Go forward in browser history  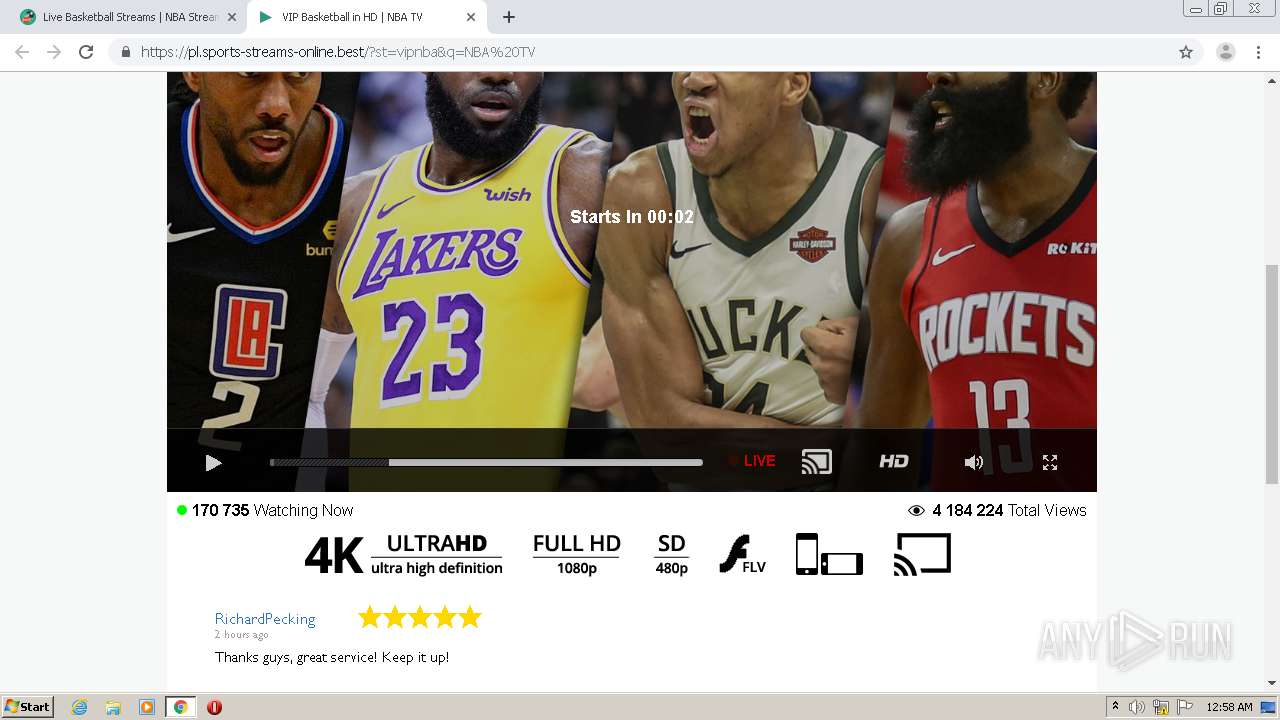coord(54,52)
